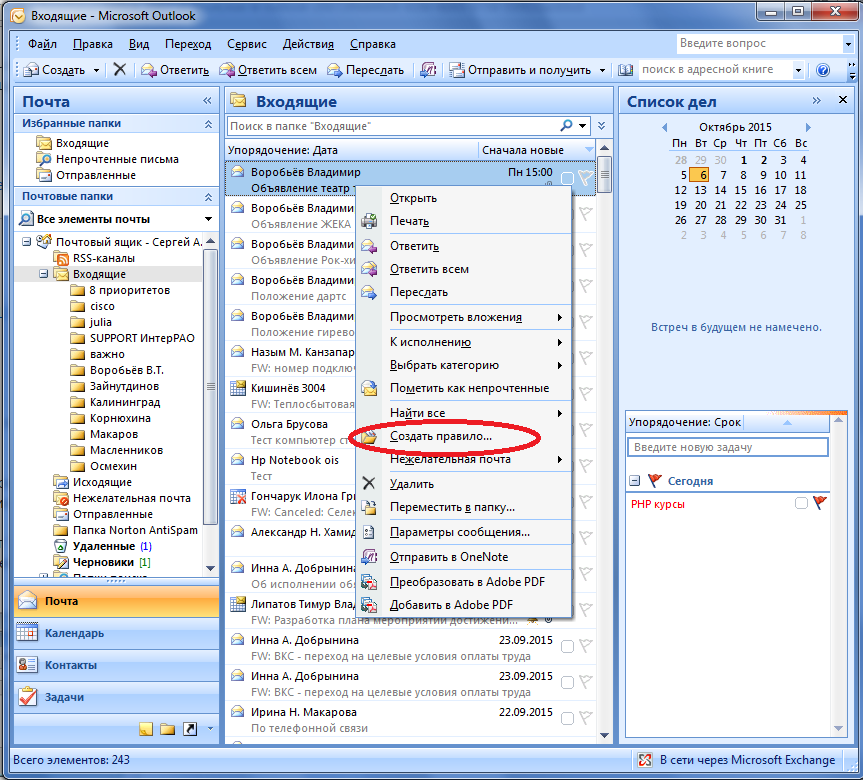Click the Send and Receive toolbar icon

(x=456, y=70)
